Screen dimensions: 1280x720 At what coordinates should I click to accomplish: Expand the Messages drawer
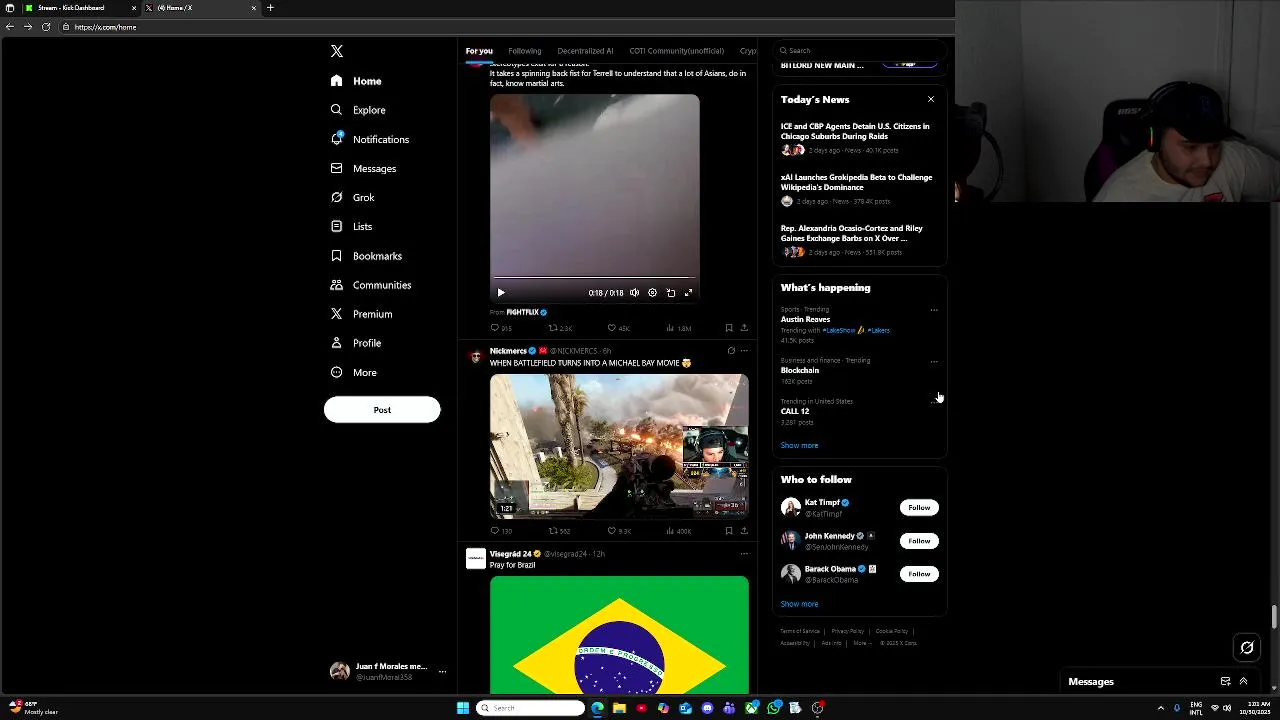tap(1243, 682)
